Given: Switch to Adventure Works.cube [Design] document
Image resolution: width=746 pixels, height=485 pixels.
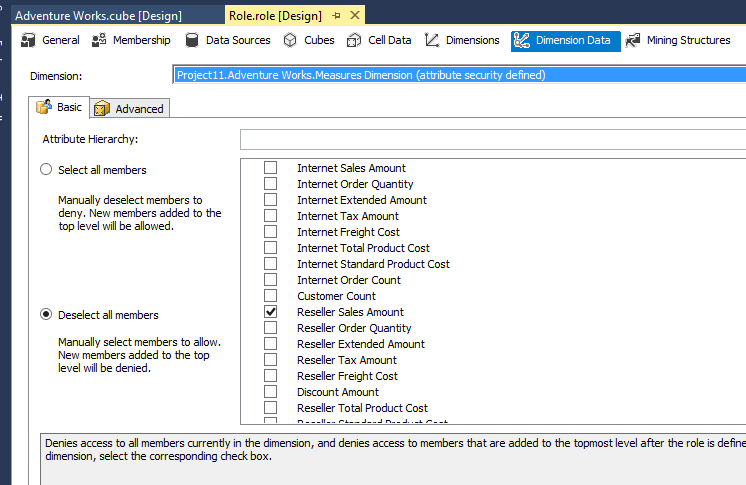Looking at the screenshot, I should [98, 16].
